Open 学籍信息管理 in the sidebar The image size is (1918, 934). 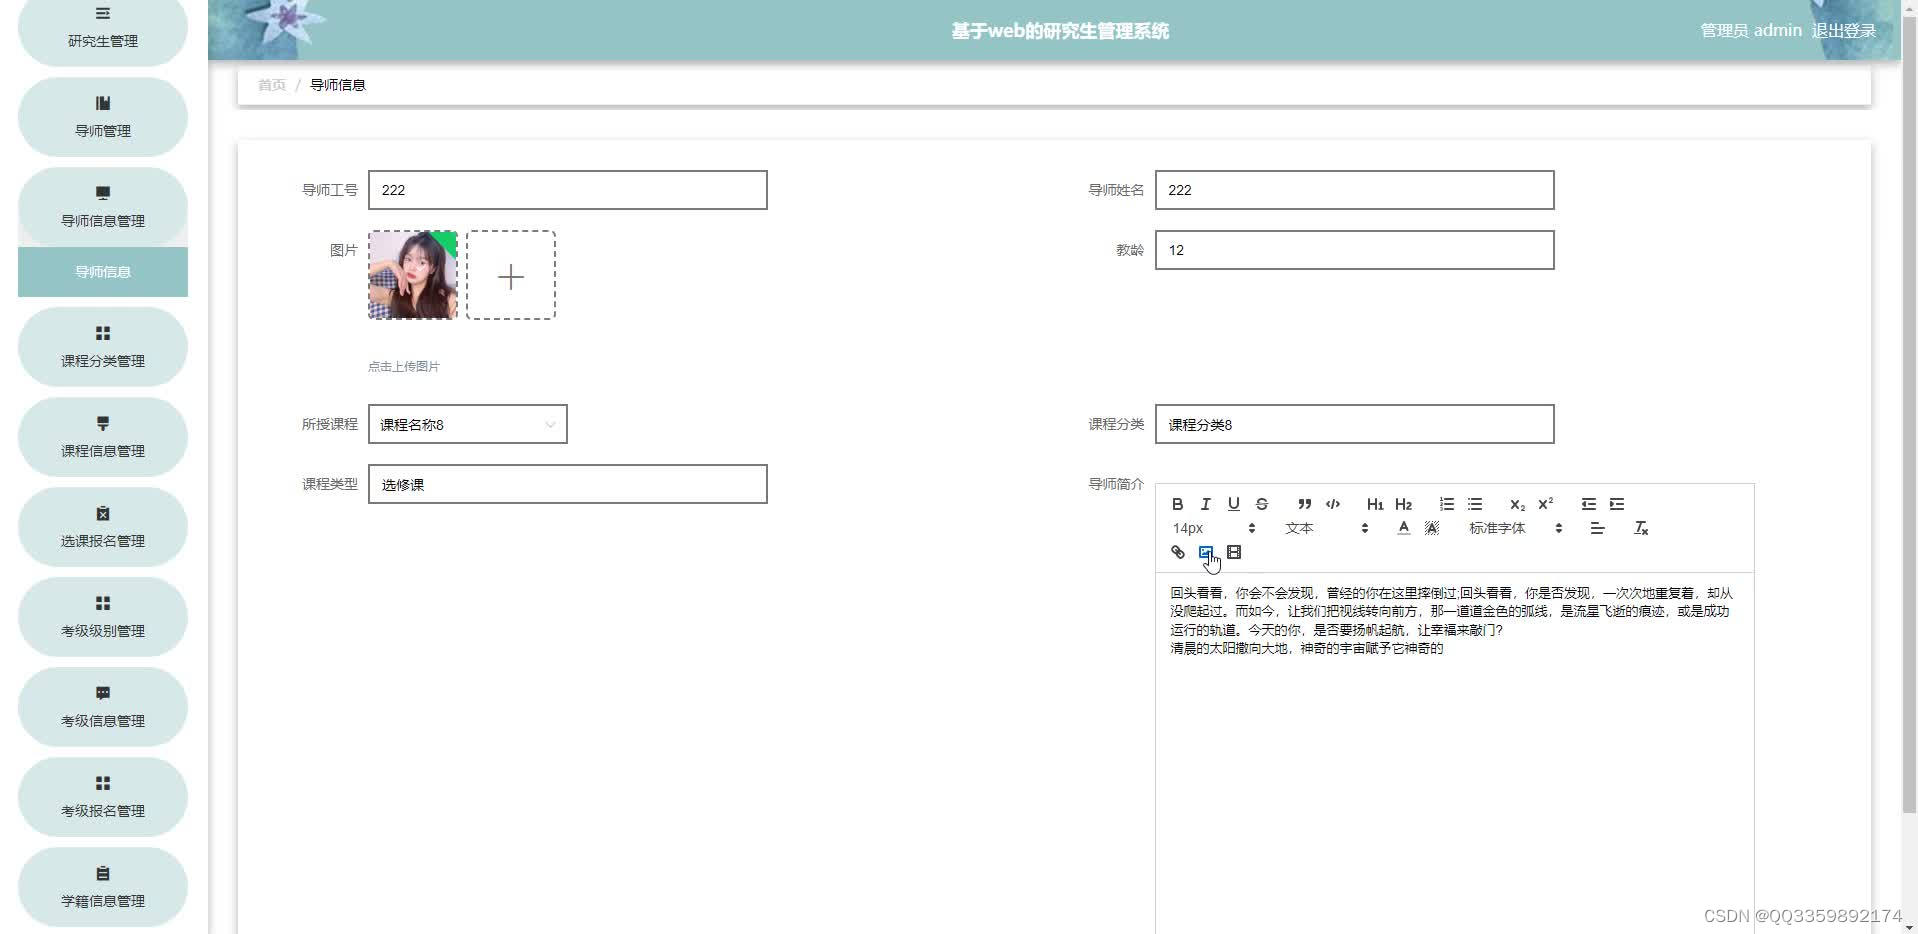[x=103, y=887]
